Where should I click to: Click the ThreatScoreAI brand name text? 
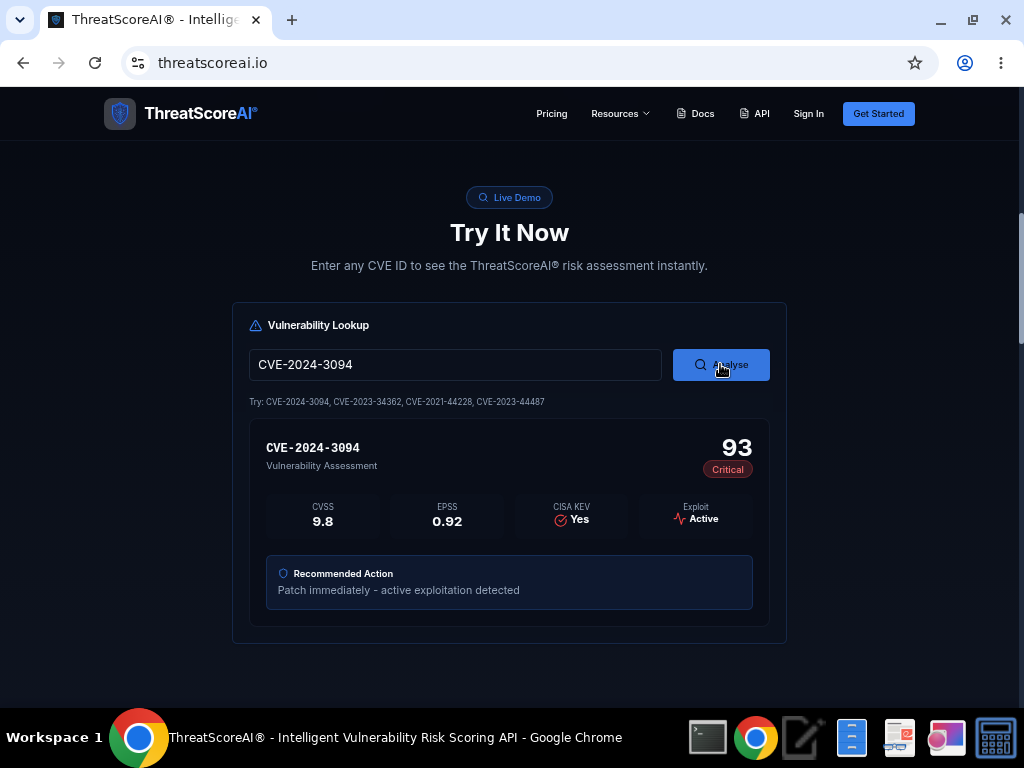point(201,114)
